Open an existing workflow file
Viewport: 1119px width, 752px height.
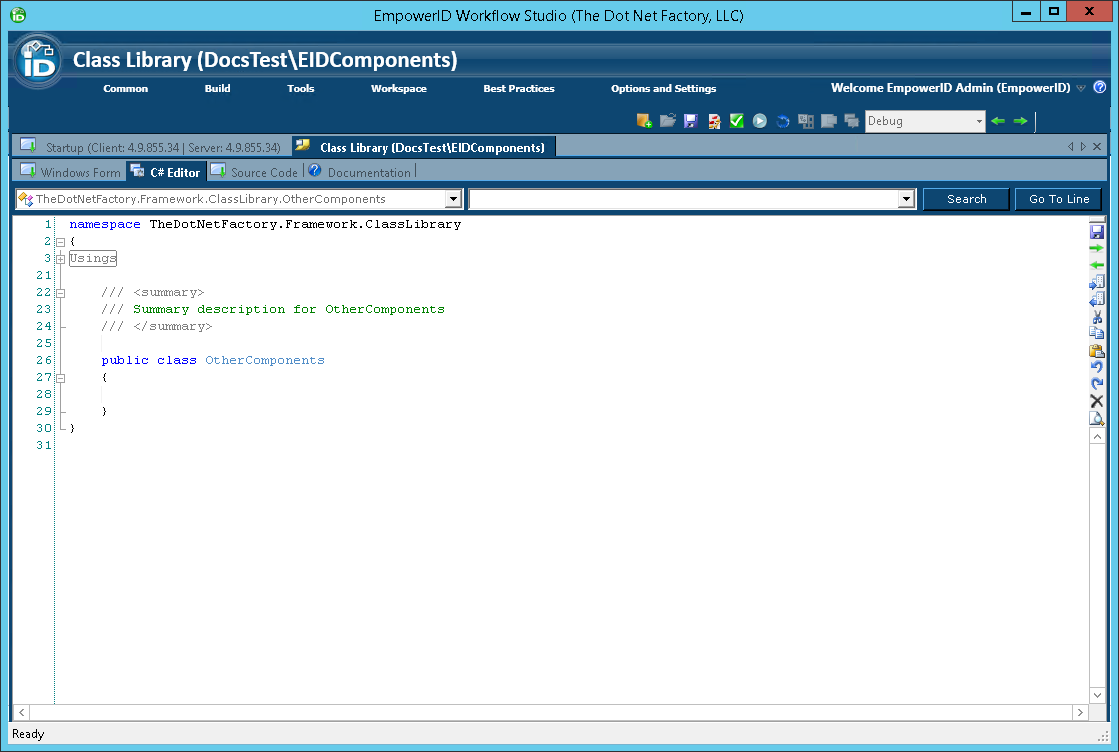coord(668,121)
